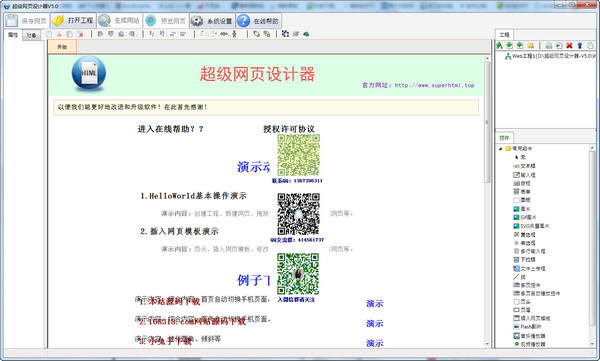Click the blue up arrow icon
The height and width of the screenshot is (361, 600).
(x=580, y=46)
